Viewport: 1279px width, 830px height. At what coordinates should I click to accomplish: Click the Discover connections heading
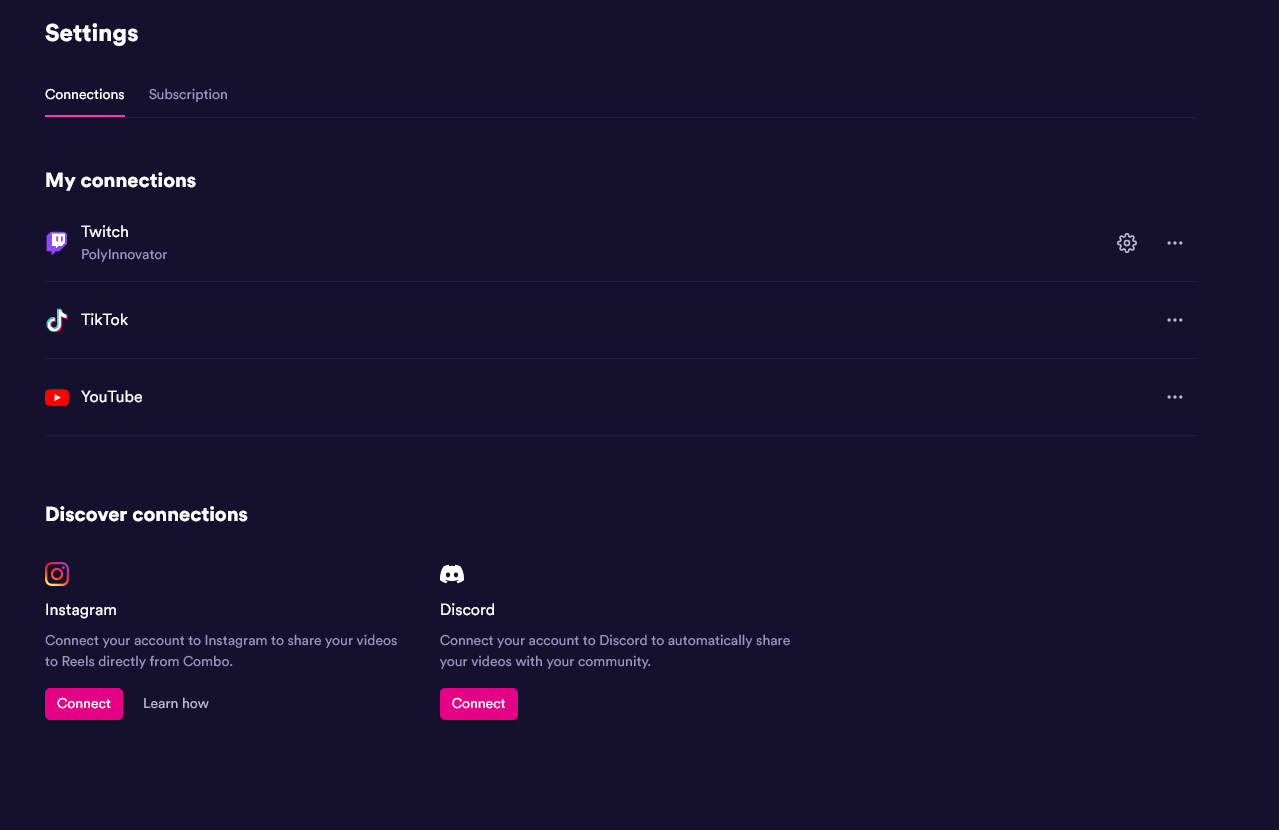click(146, 515)
